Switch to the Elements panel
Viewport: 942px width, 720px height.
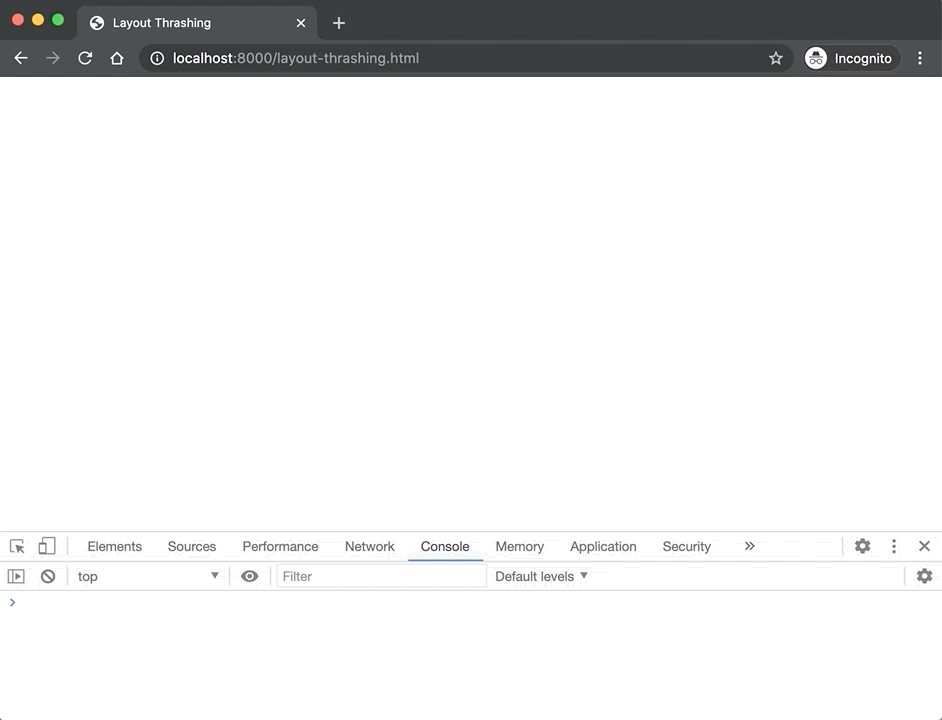[x=115, y=546]
